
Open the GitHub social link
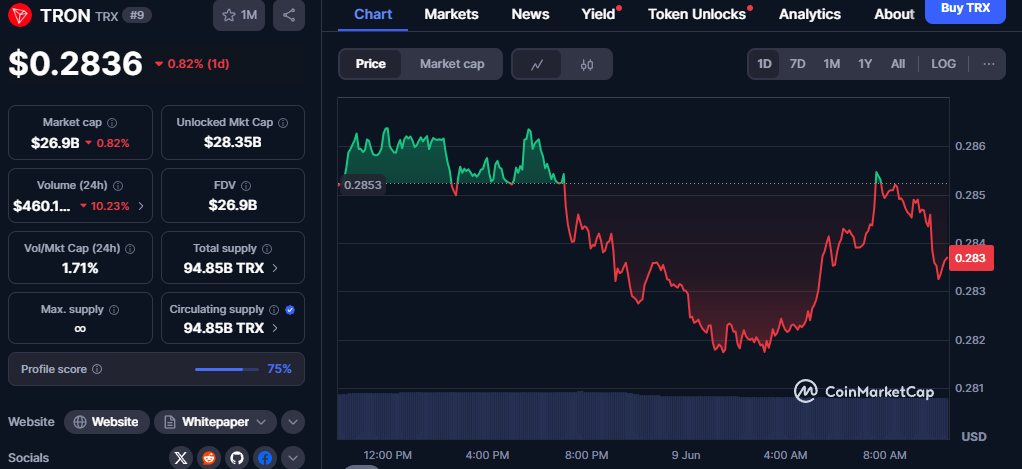(x=237, y=458)
